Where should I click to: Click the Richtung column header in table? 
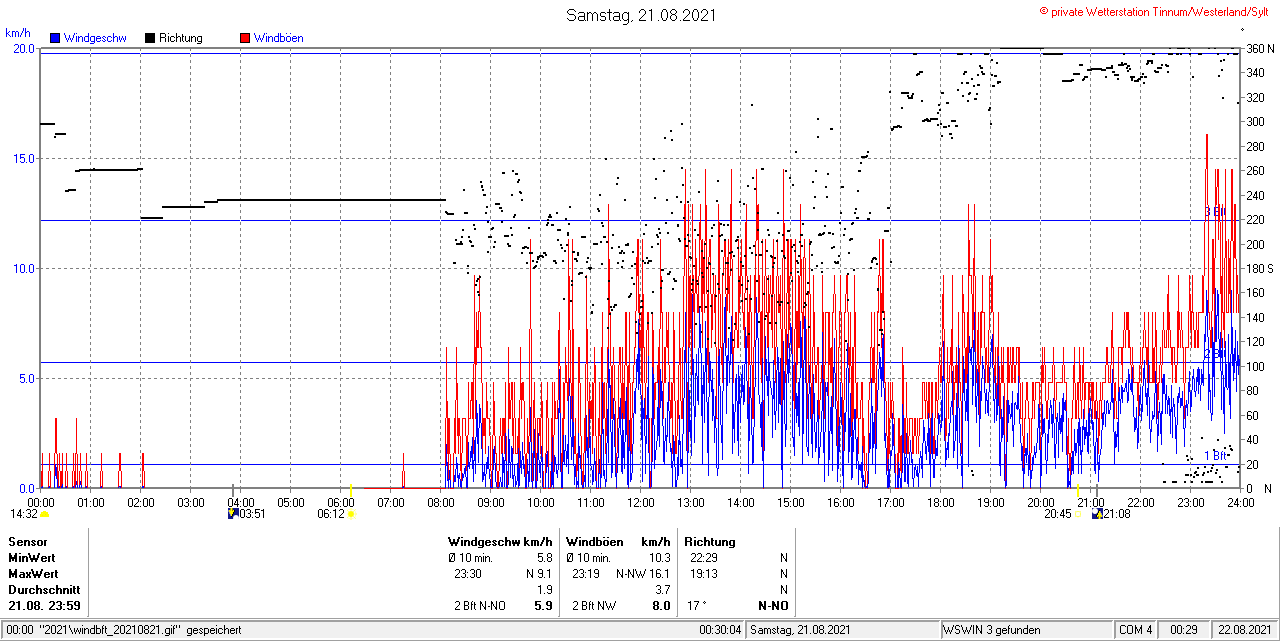710,542
